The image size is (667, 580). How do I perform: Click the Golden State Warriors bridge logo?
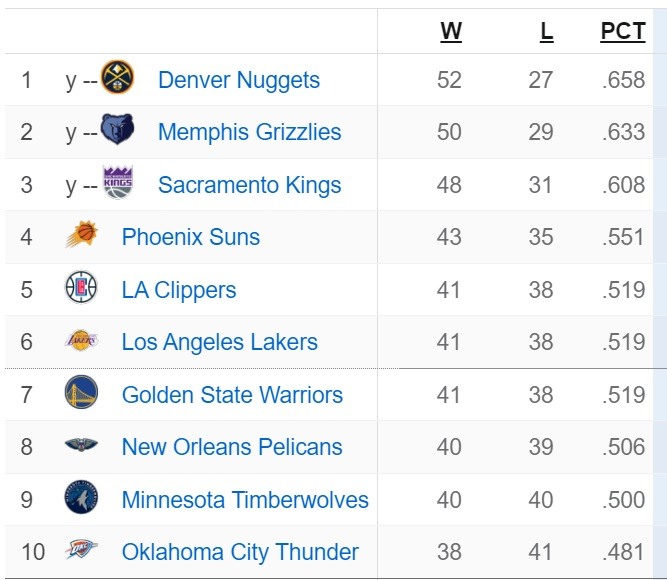(x=81, y=392)
